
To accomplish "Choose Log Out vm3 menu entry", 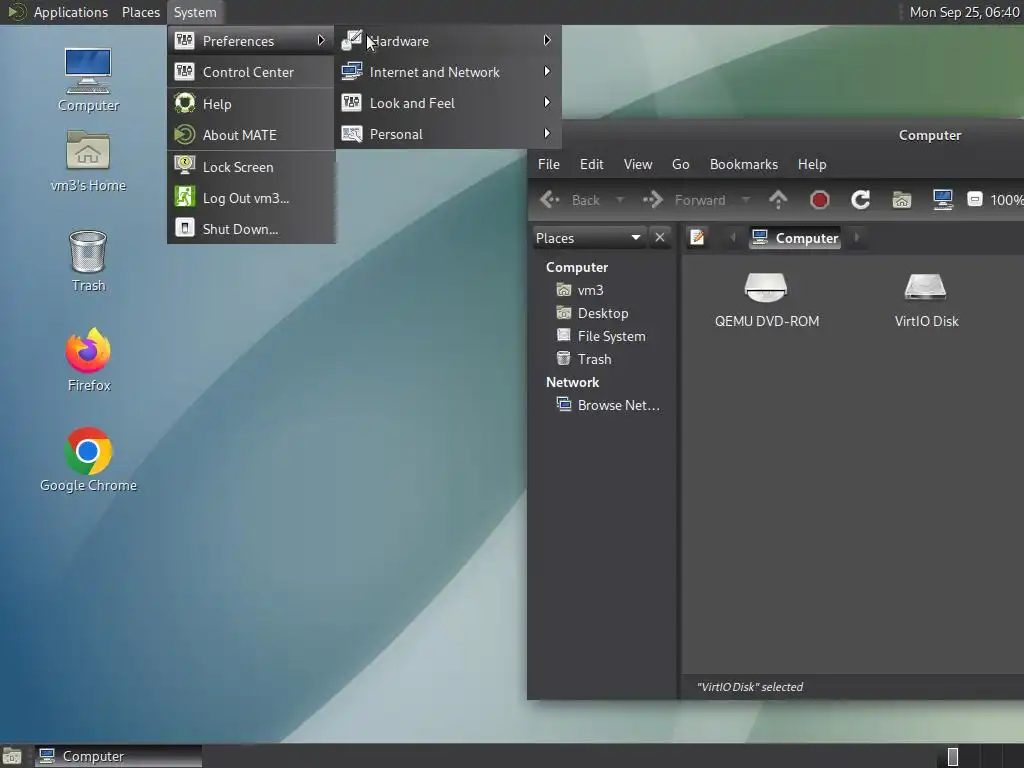I will (x=251, y=198).
